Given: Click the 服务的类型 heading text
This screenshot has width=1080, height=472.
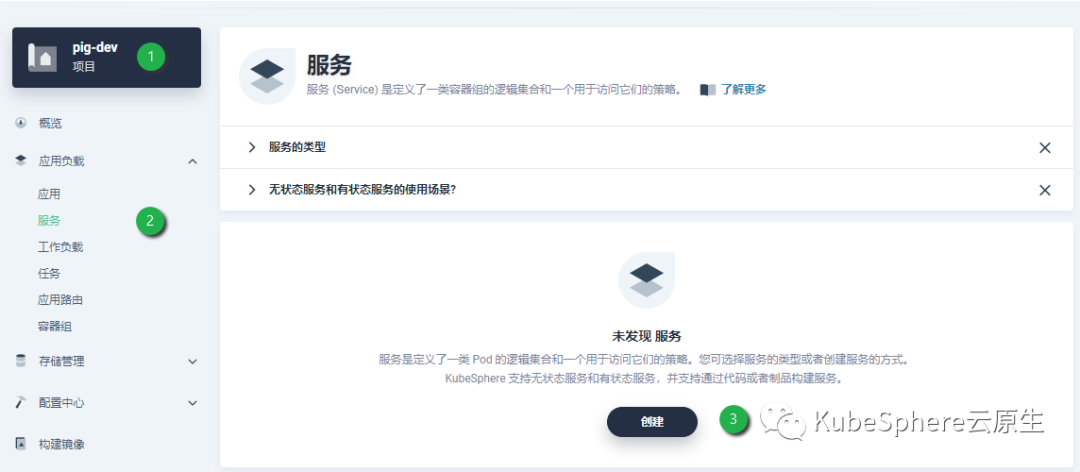Looking at the screenshot, I should (x=298, y=147).
